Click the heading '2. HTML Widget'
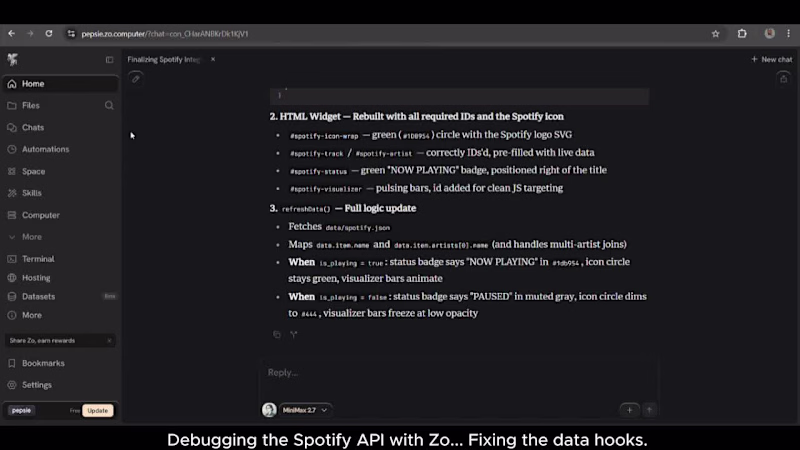The width and height of the screenshot is (800, 450). click(x=305, y=116)
